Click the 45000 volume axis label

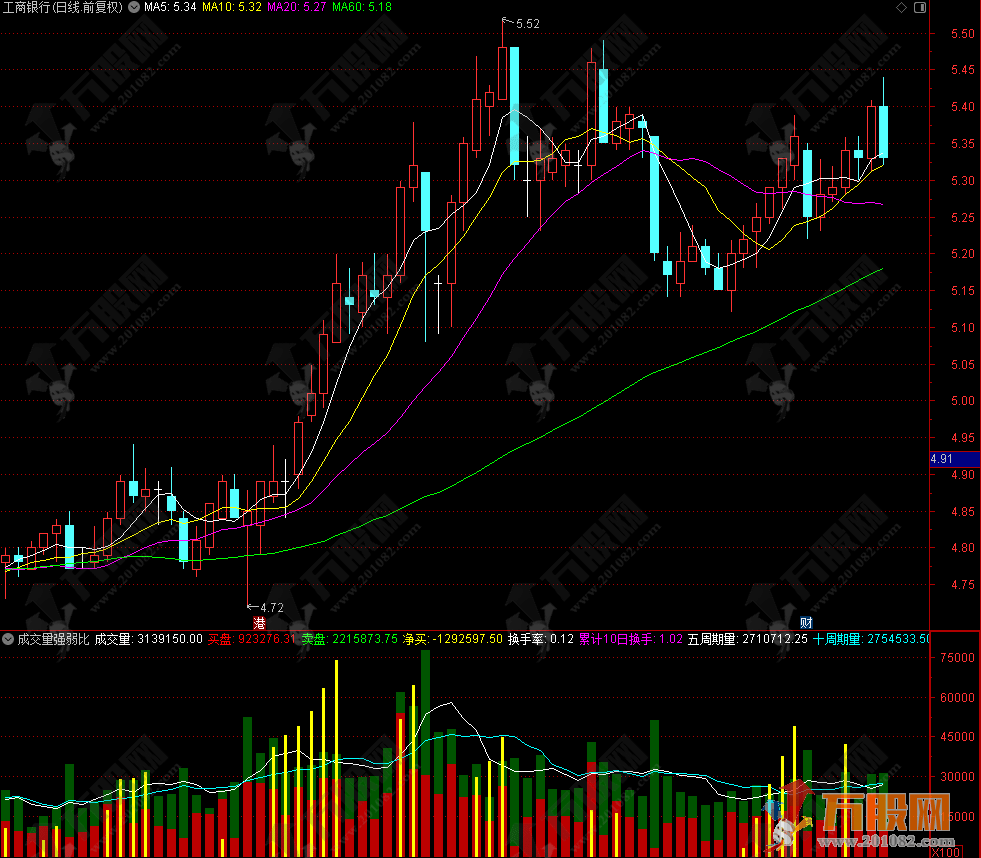(x=957, y=737)
